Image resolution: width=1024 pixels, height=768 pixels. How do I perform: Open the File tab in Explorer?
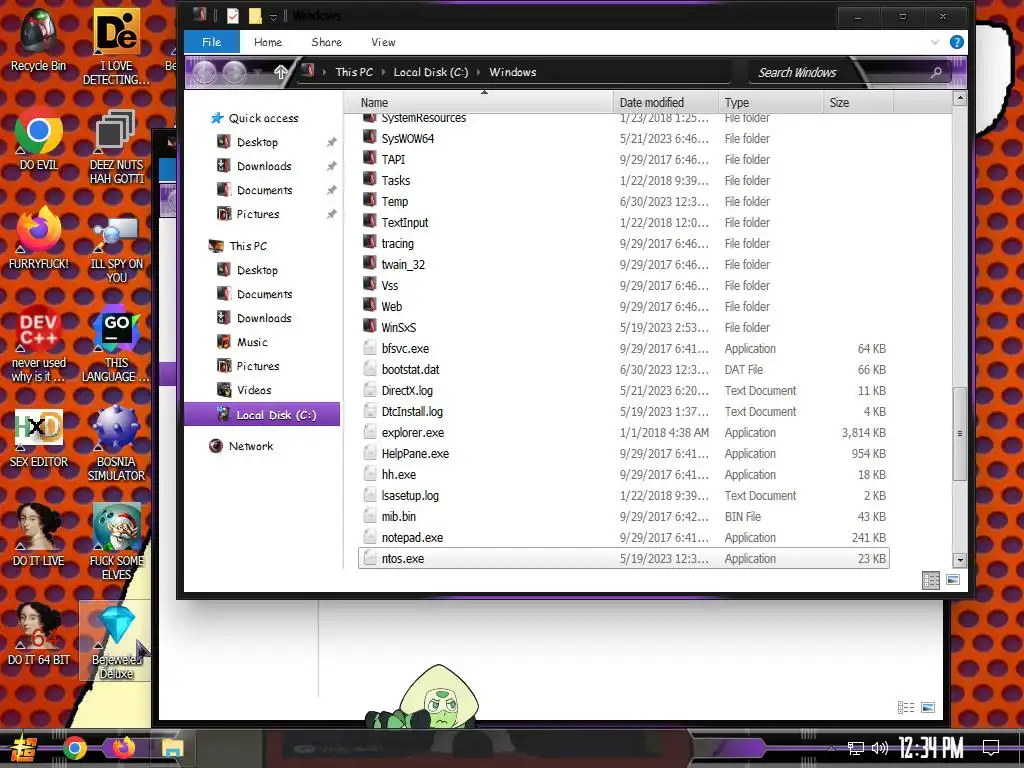click(x=212, y=42)
